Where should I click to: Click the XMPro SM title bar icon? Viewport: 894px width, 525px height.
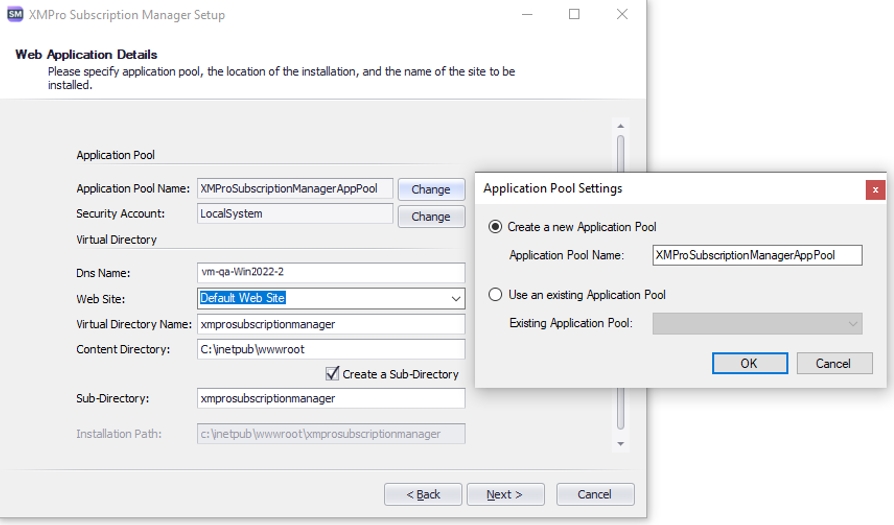[15, 14]
